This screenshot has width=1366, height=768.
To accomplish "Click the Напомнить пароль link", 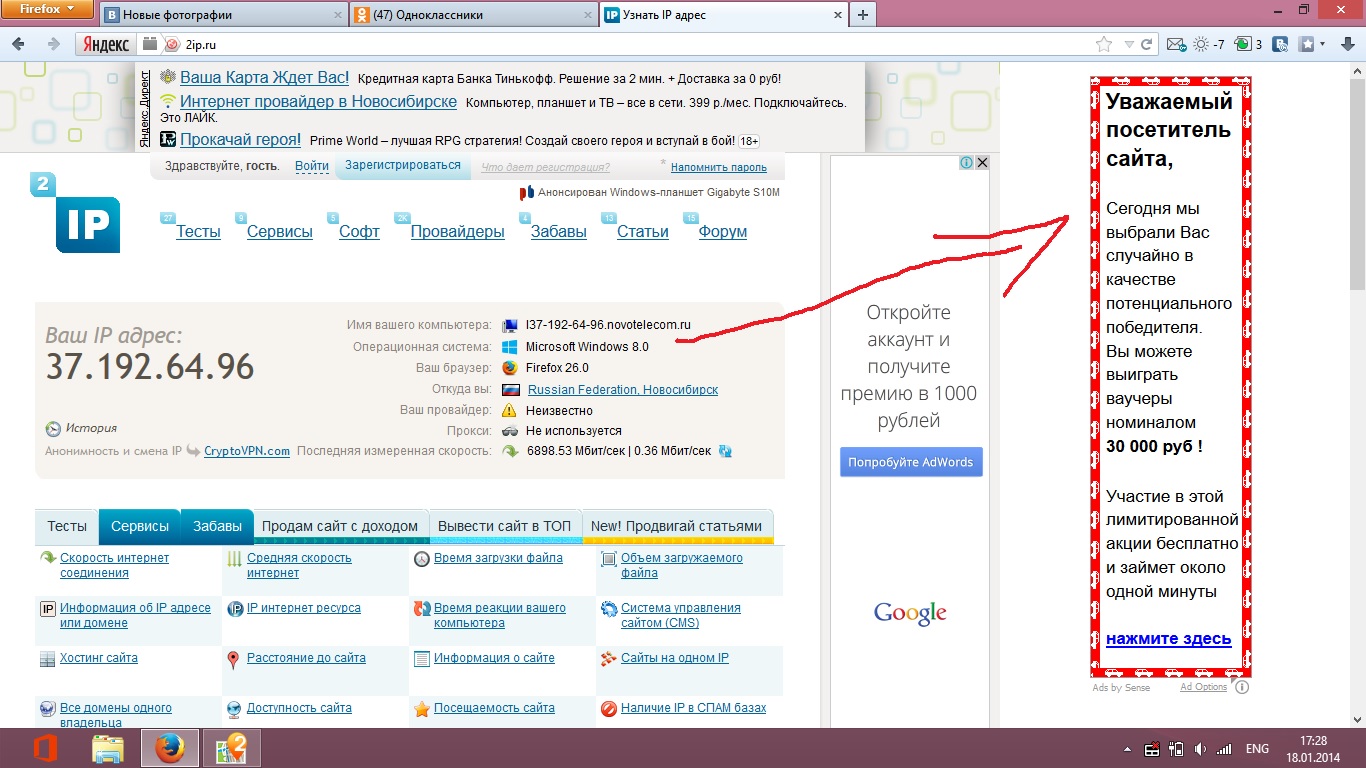I will point(719,167).
